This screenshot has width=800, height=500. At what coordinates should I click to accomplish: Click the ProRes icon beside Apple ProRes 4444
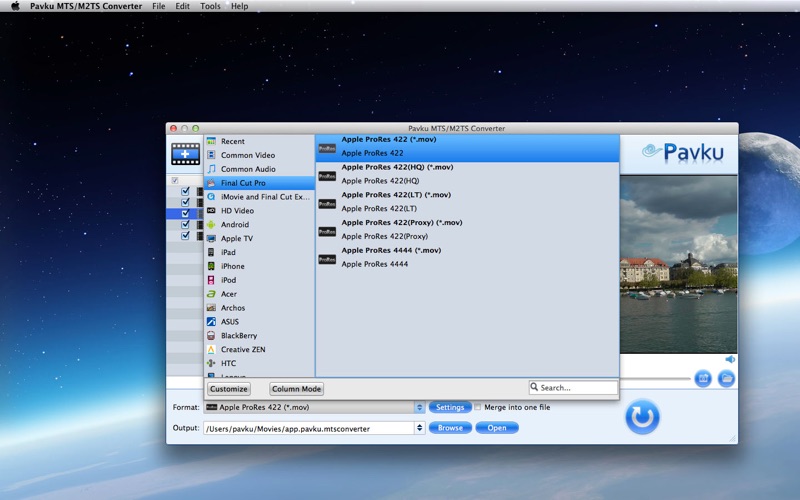coord(327,259)
